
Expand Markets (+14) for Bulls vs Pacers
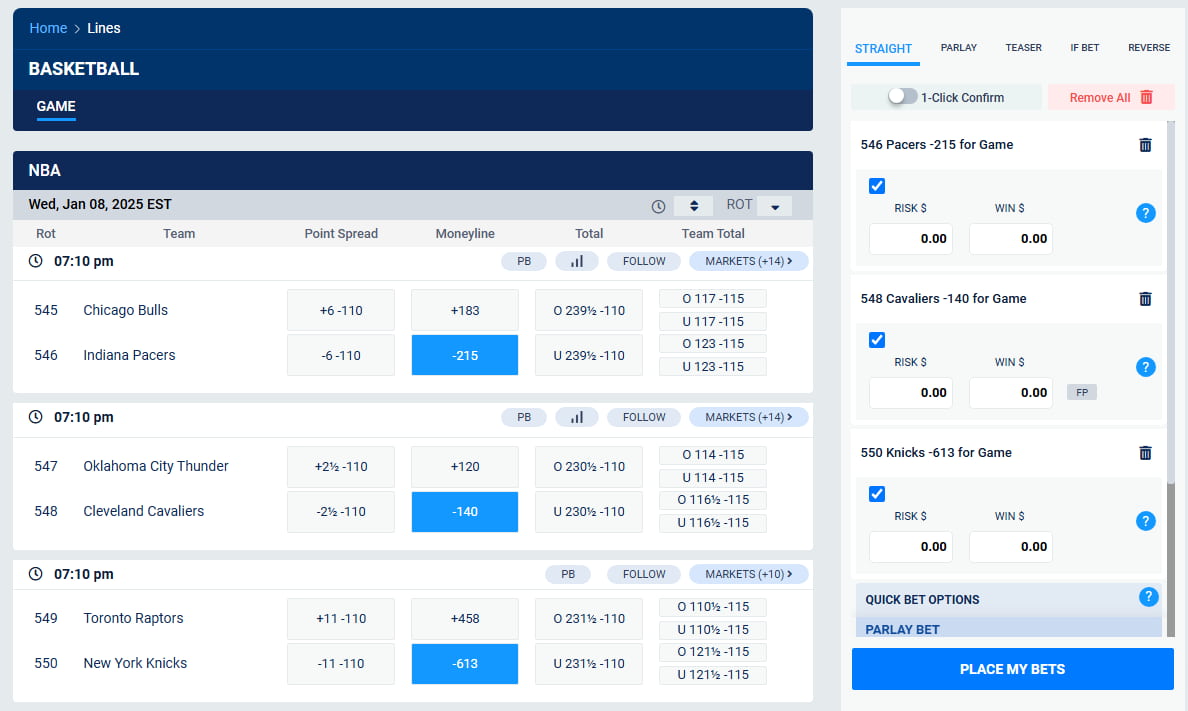749,262
